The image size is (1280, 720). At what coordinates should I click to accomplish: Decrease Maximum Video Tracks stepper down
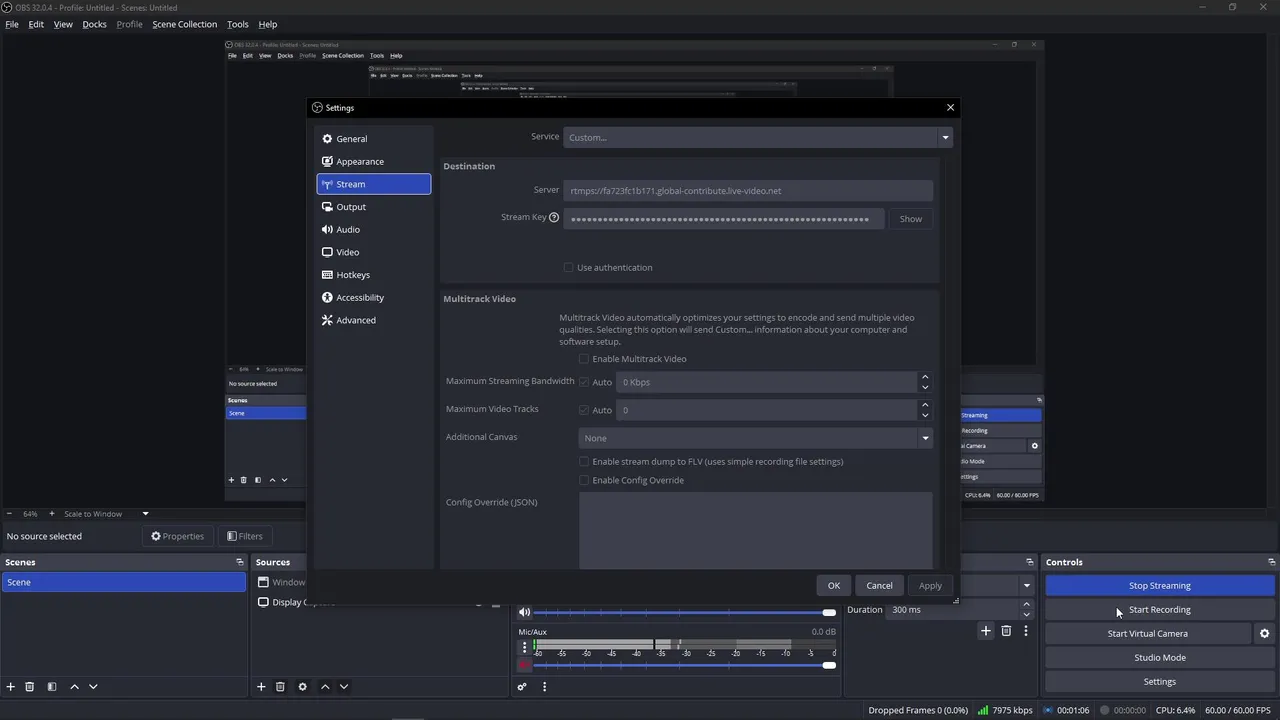point(925,415)
